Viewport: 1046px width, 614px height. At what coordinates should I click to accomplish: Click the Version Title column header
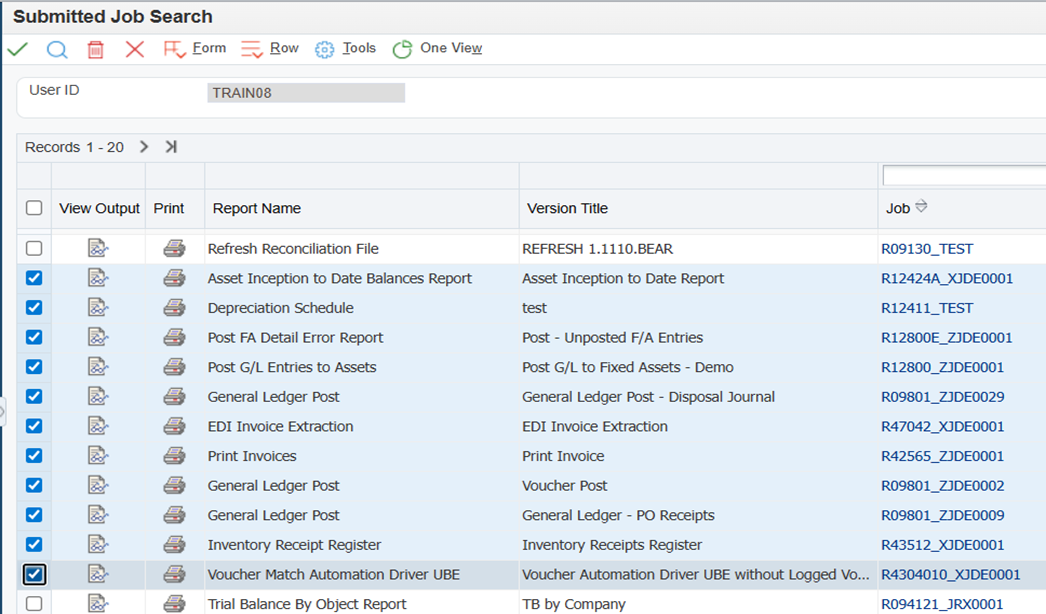pyautogui.click(x=567, y=208)
